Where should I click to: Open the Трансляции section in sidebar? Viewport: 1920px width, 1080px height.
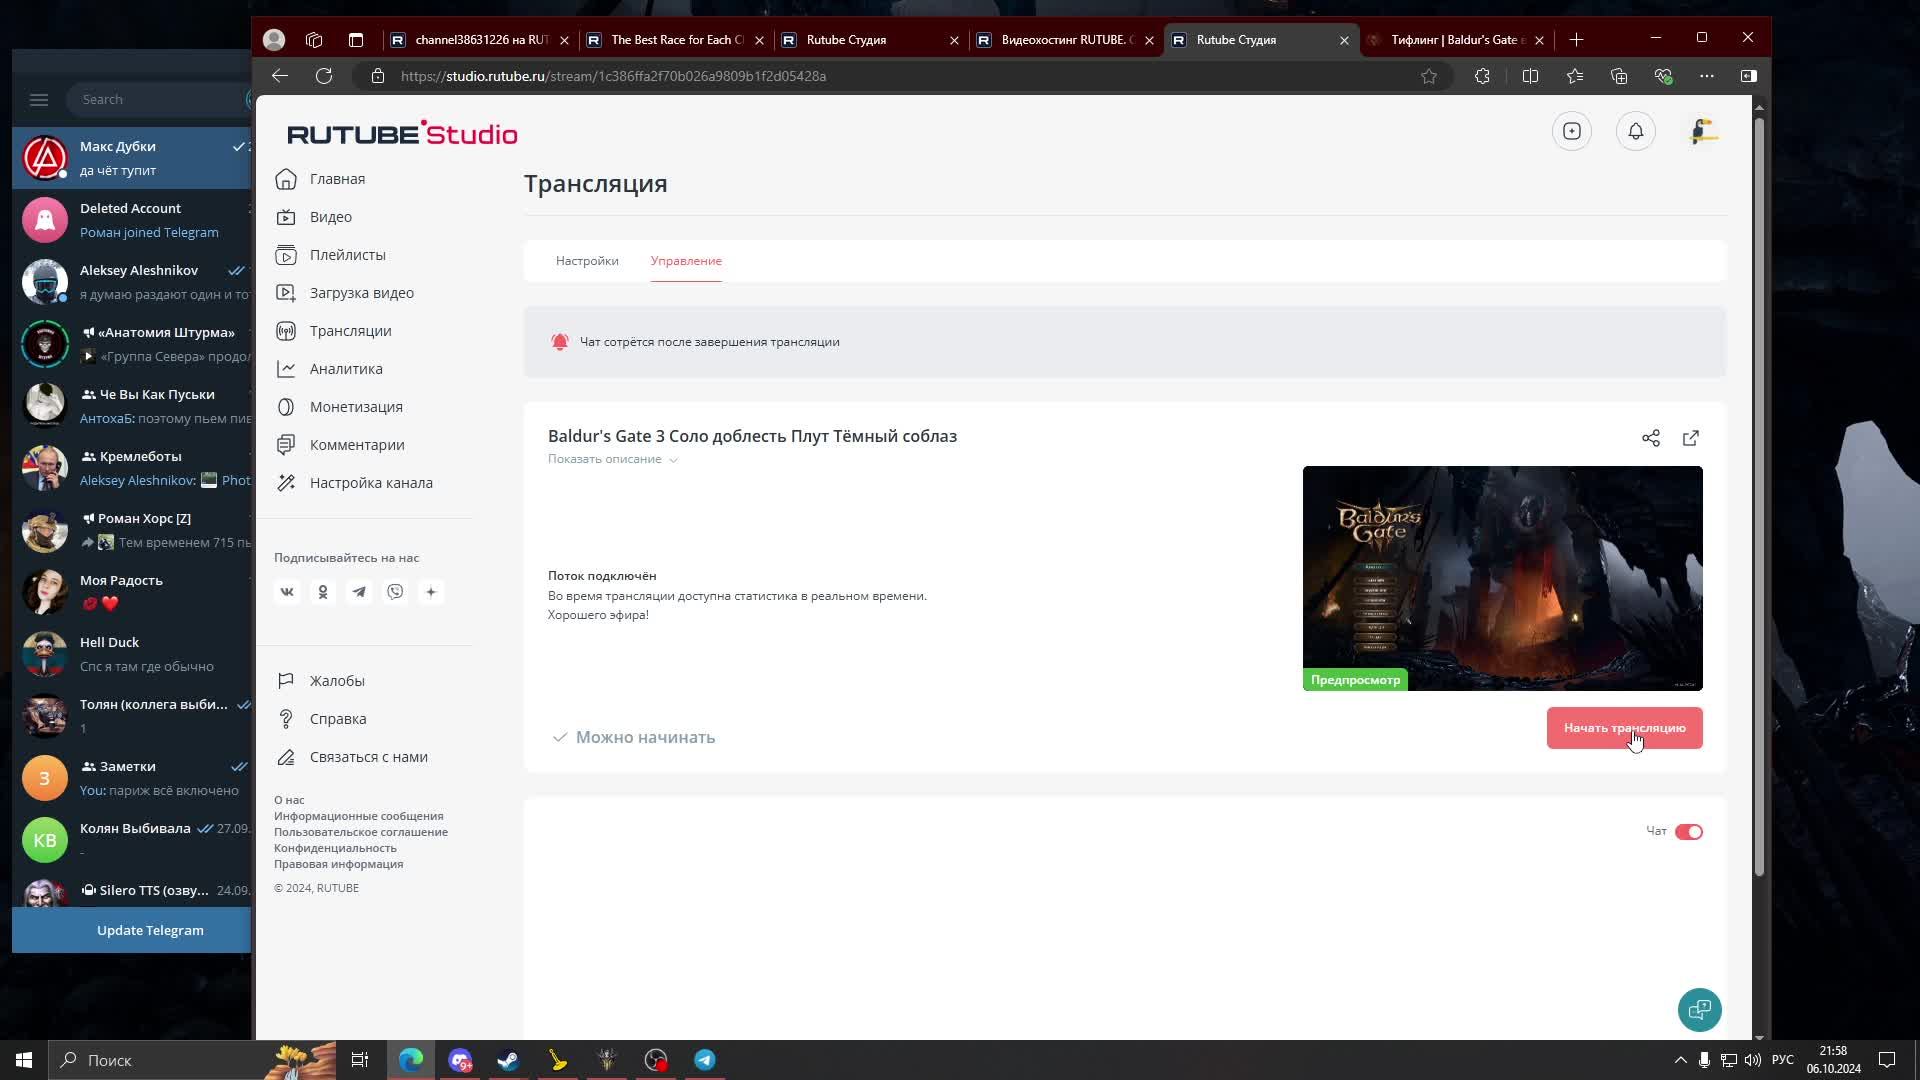click(x=349, y=330)
